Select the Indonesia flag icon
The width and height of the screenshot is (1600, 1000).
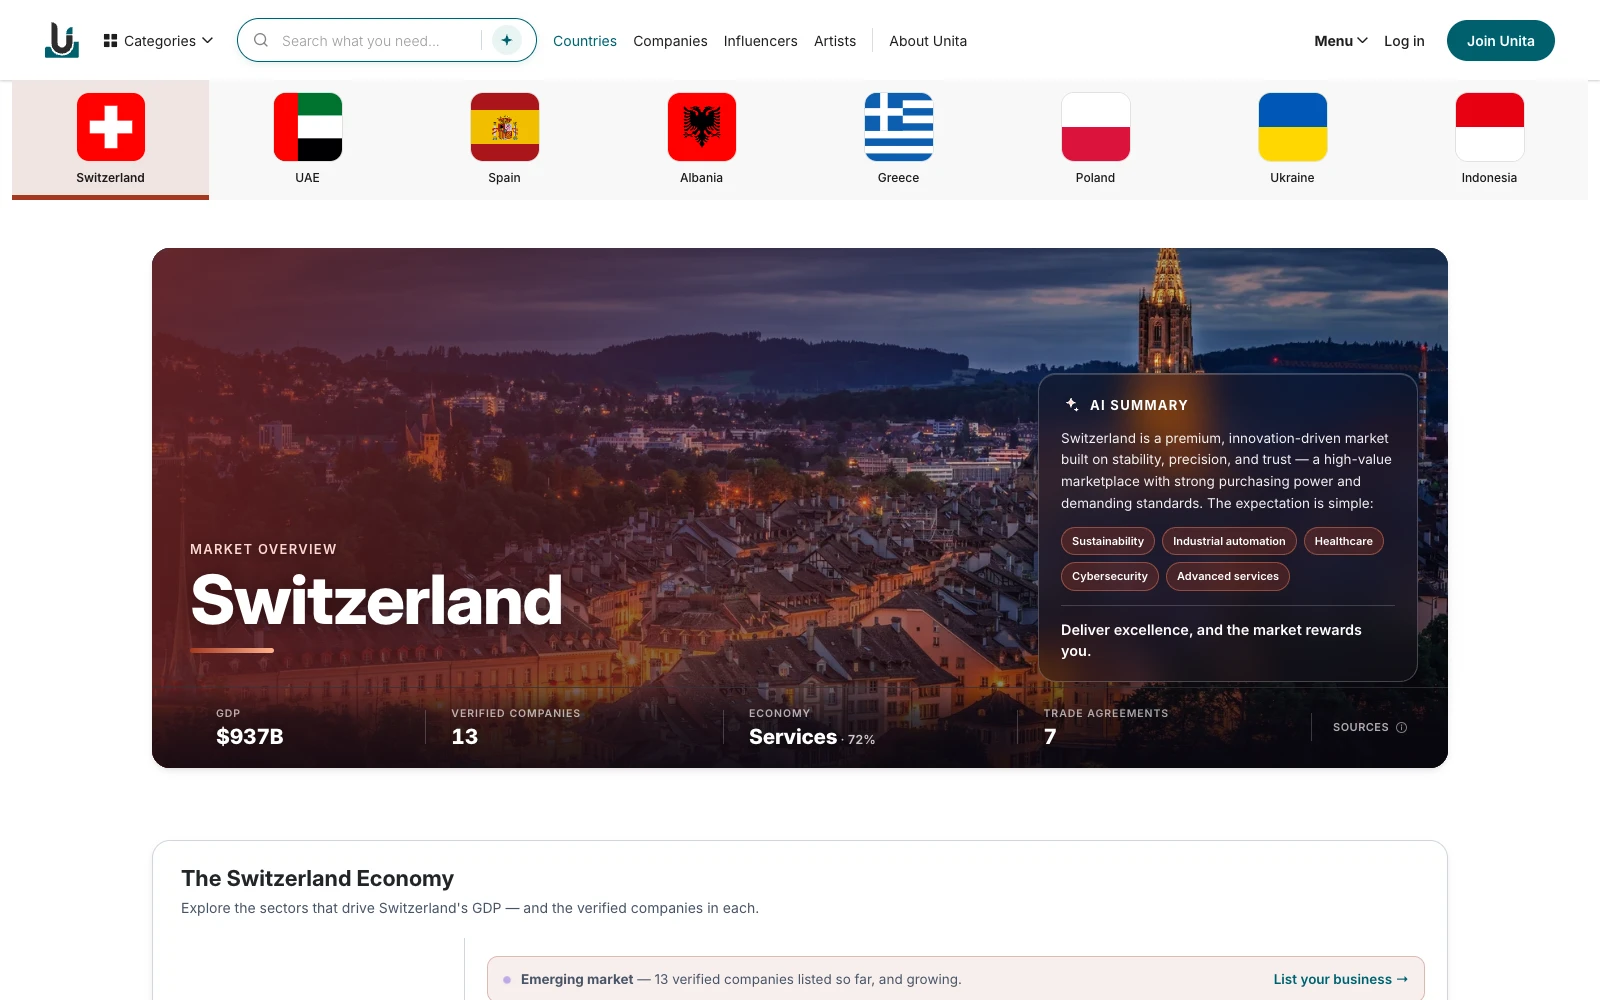pyautogui.click(x=1490, y=127)
